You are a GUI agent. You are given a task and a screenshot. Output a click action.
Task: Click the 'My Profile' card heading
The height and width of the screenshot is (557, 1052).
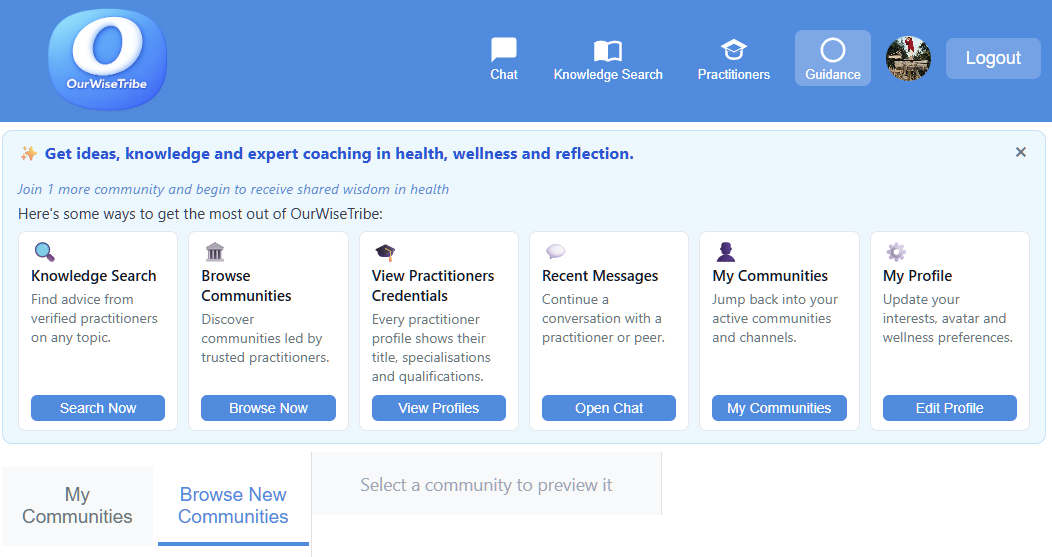tap(918, 276)
